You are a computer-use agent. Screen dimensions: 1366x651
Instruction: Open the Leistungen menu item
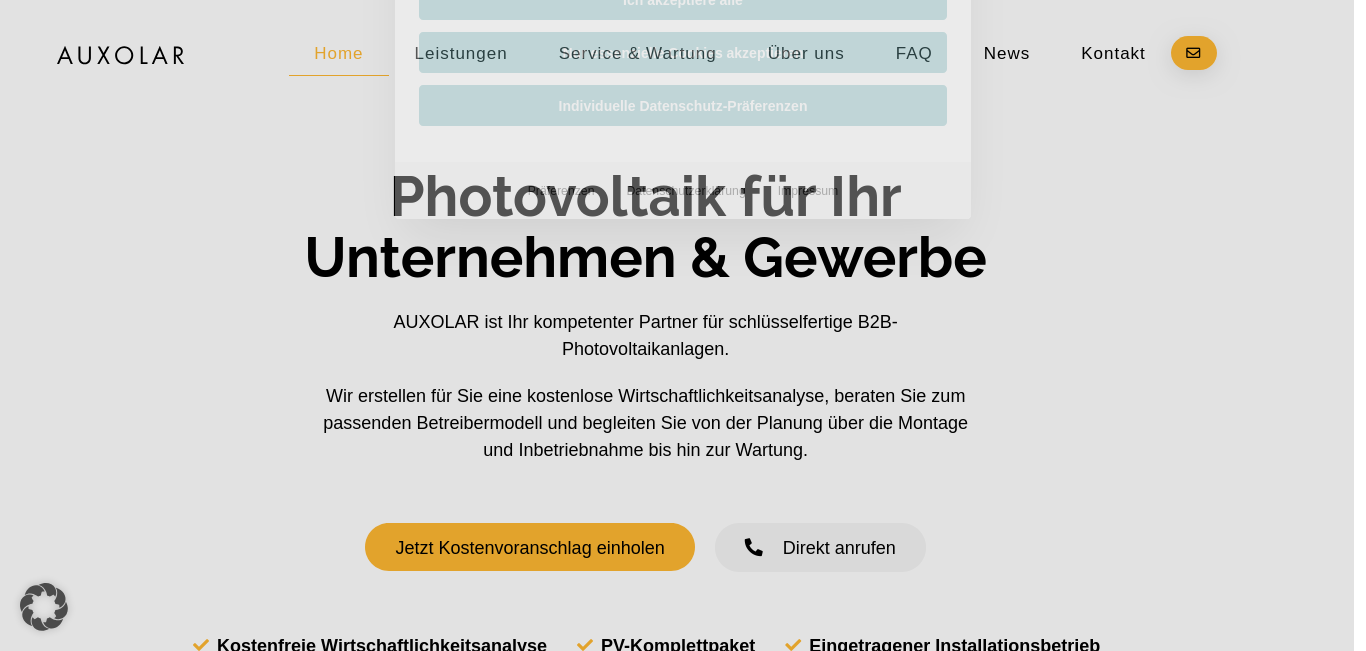click(x=461, y=54)
